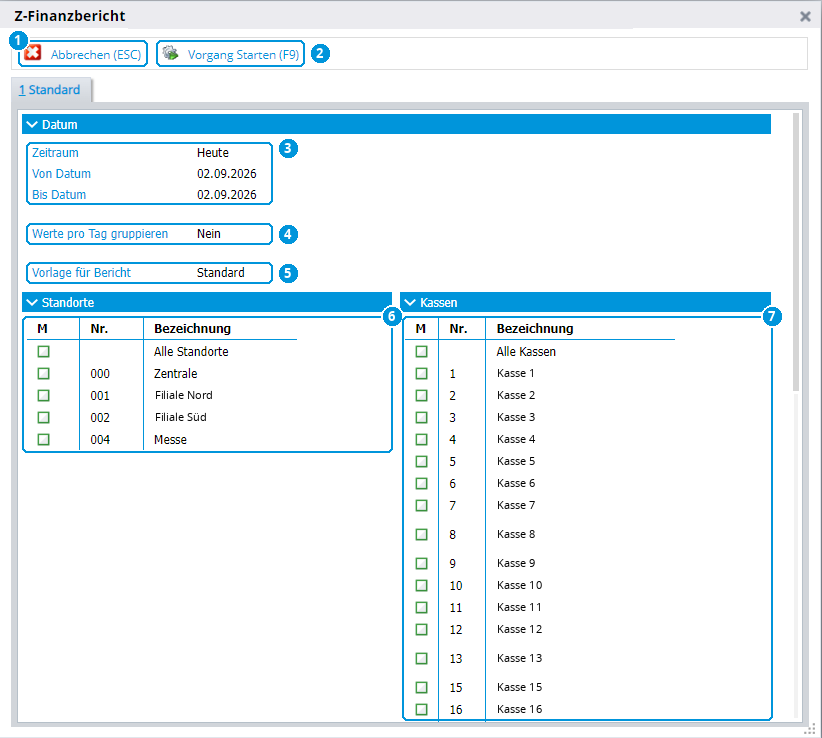
Task: Tick the Kasse 11 checkbox
Action: pyautogui.click(x=421, y=607)
